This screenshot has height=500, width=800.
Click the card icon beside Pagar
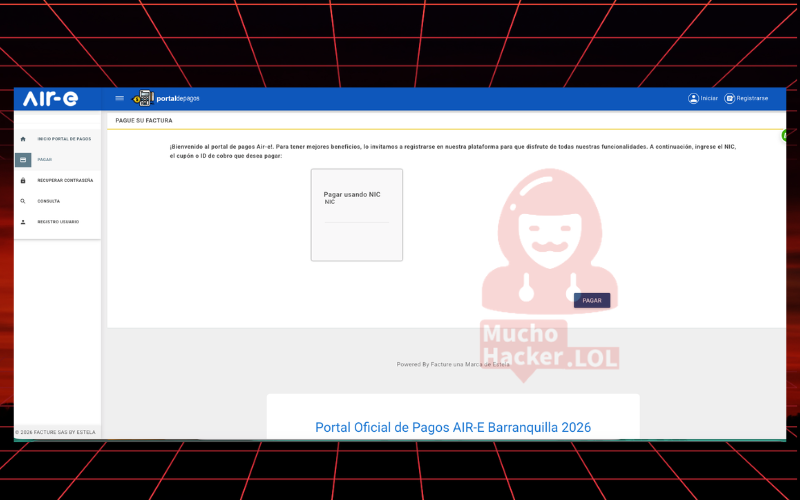coord(23,160)
